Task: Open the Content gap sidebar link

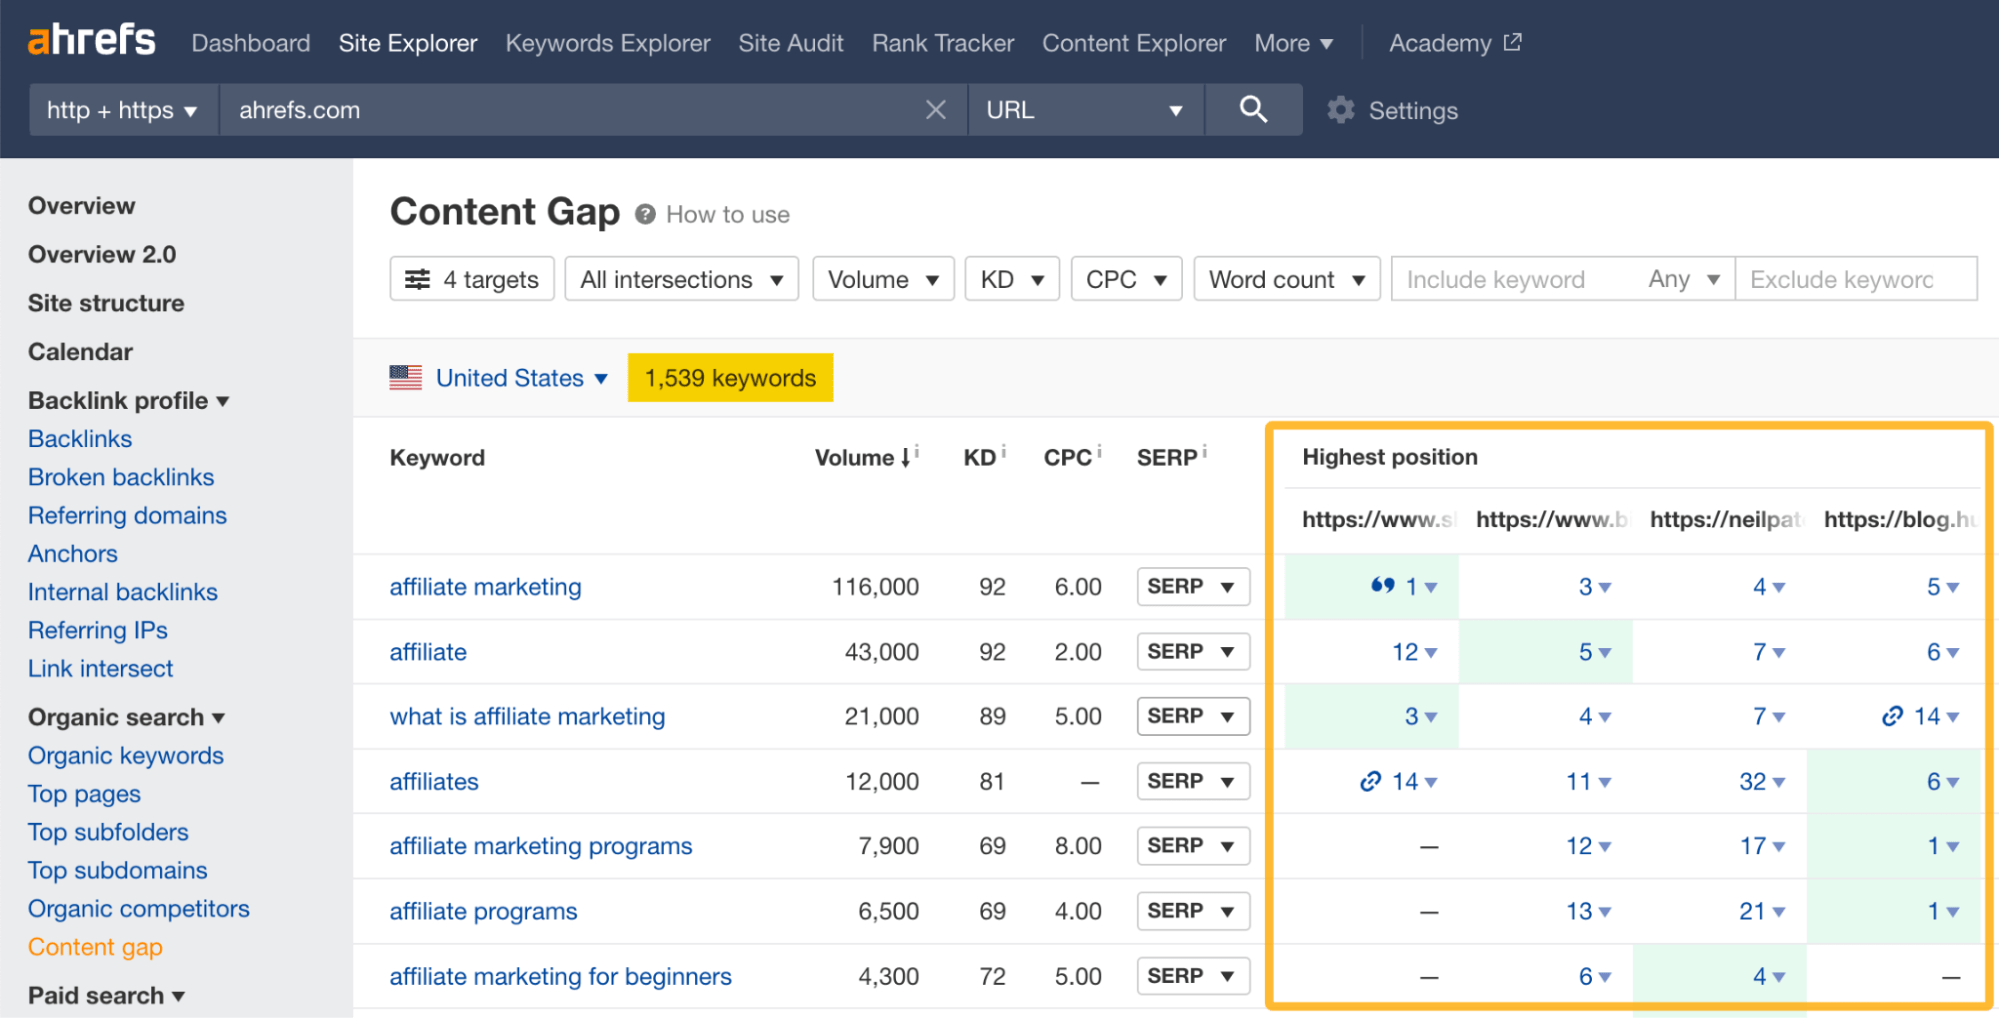Action: point(94,946)
